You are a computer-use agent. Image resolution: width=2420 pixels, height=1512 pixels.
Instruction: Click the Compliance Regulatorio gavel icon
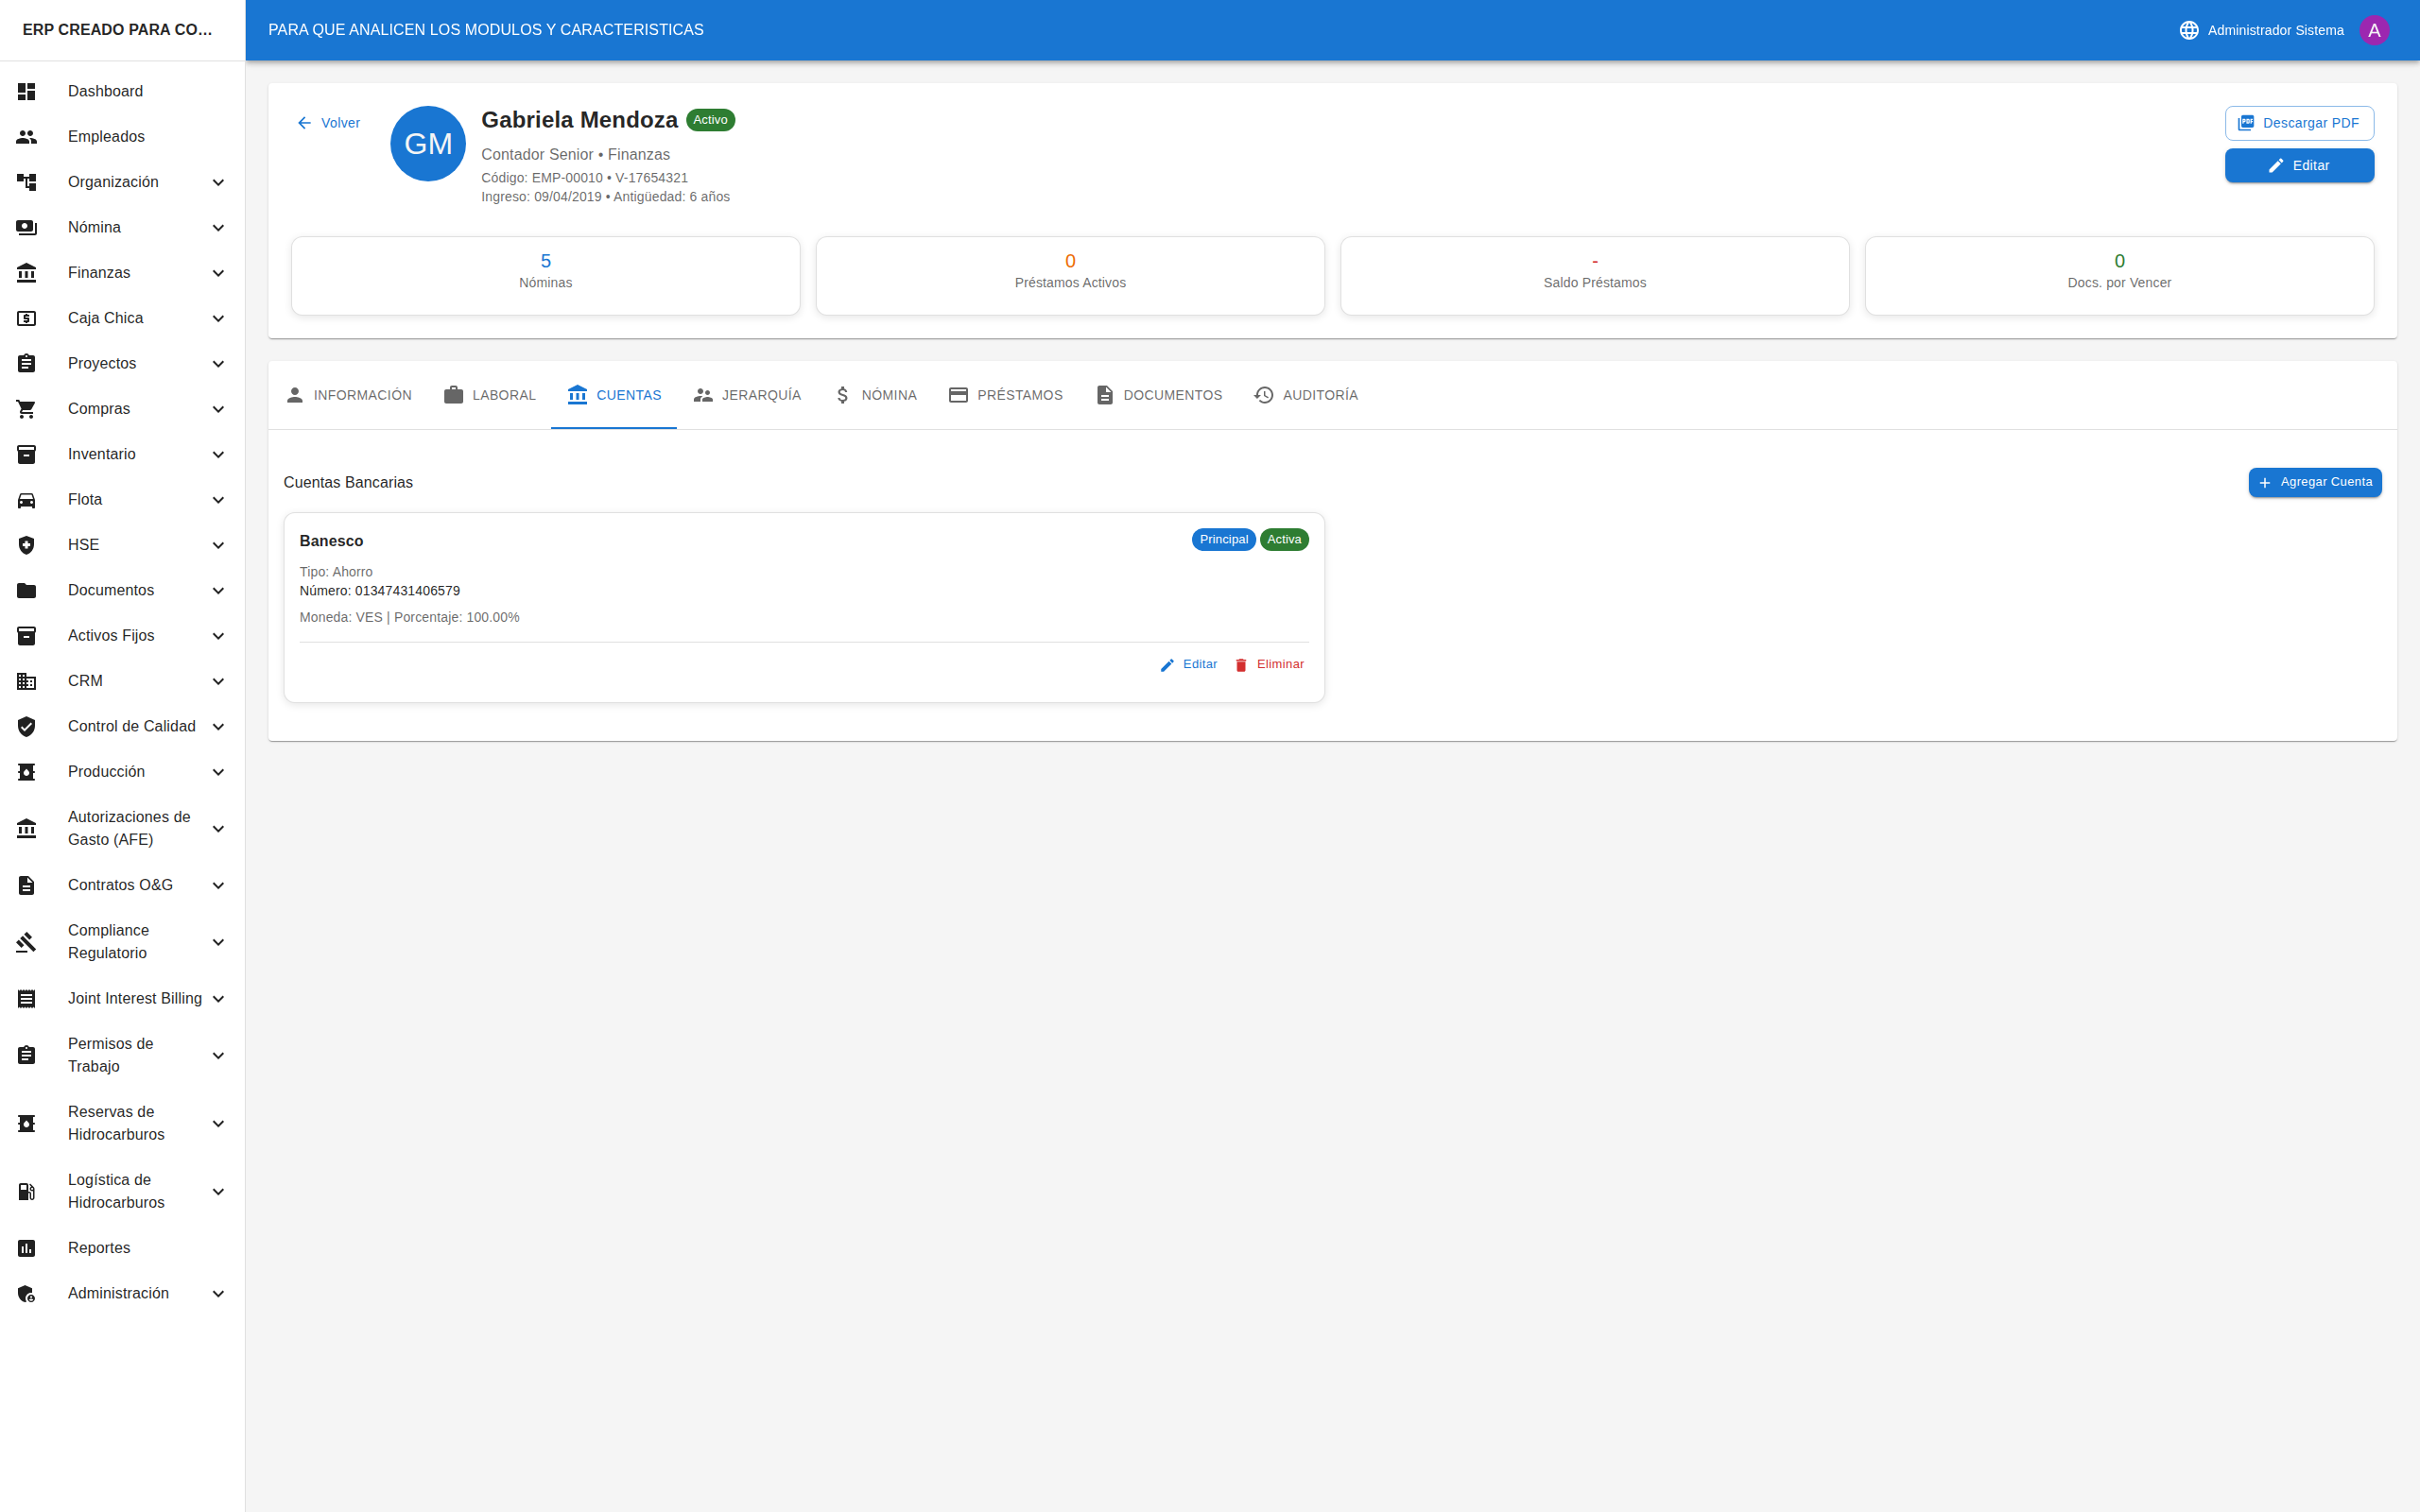click(27, 942)
